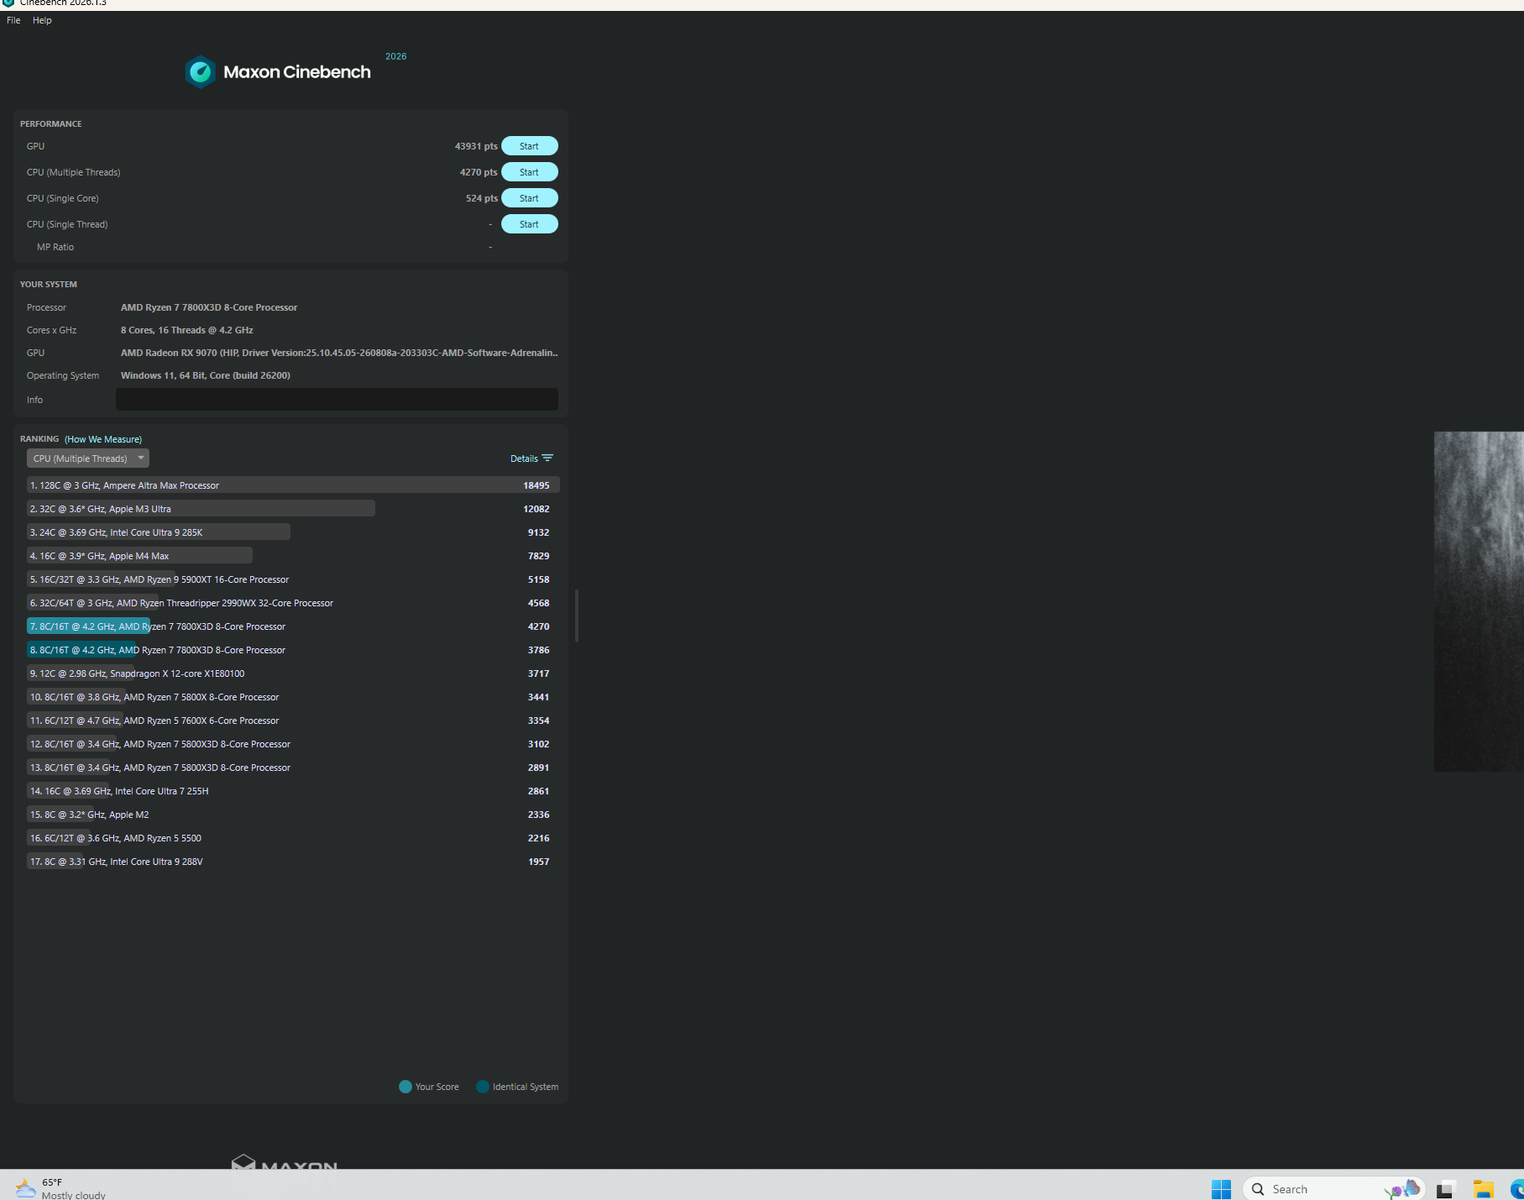Open the Windows Start menu
This screenshot has width=1524, height=1200.
[1221, 1188]
